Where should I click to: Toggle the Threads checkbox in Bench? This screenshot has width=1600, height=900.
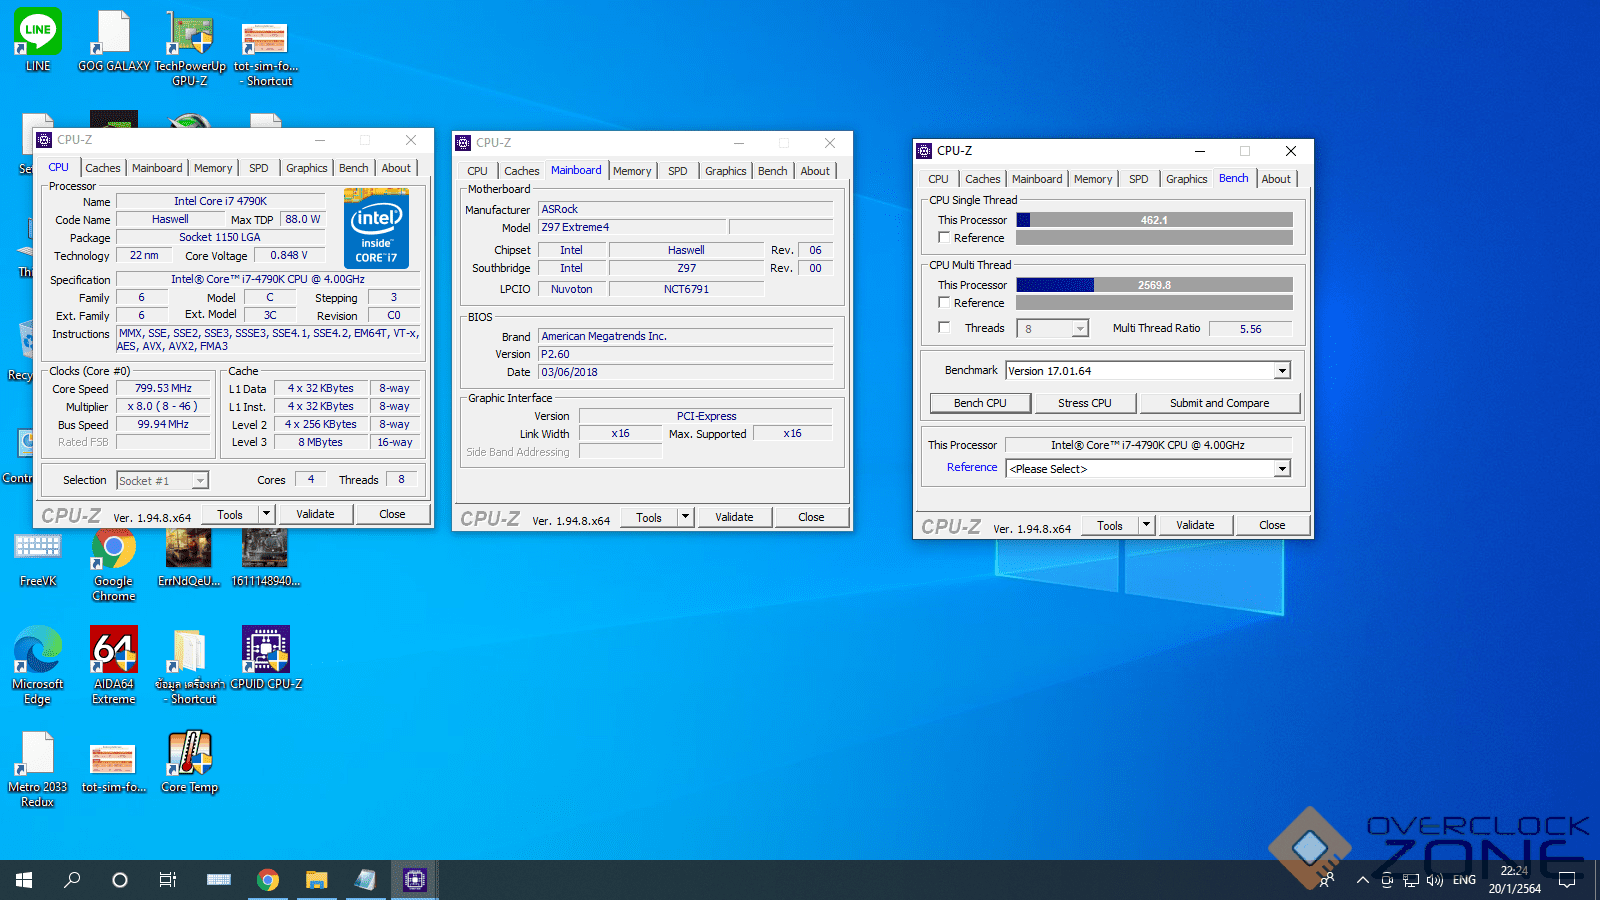coord(944,328)
